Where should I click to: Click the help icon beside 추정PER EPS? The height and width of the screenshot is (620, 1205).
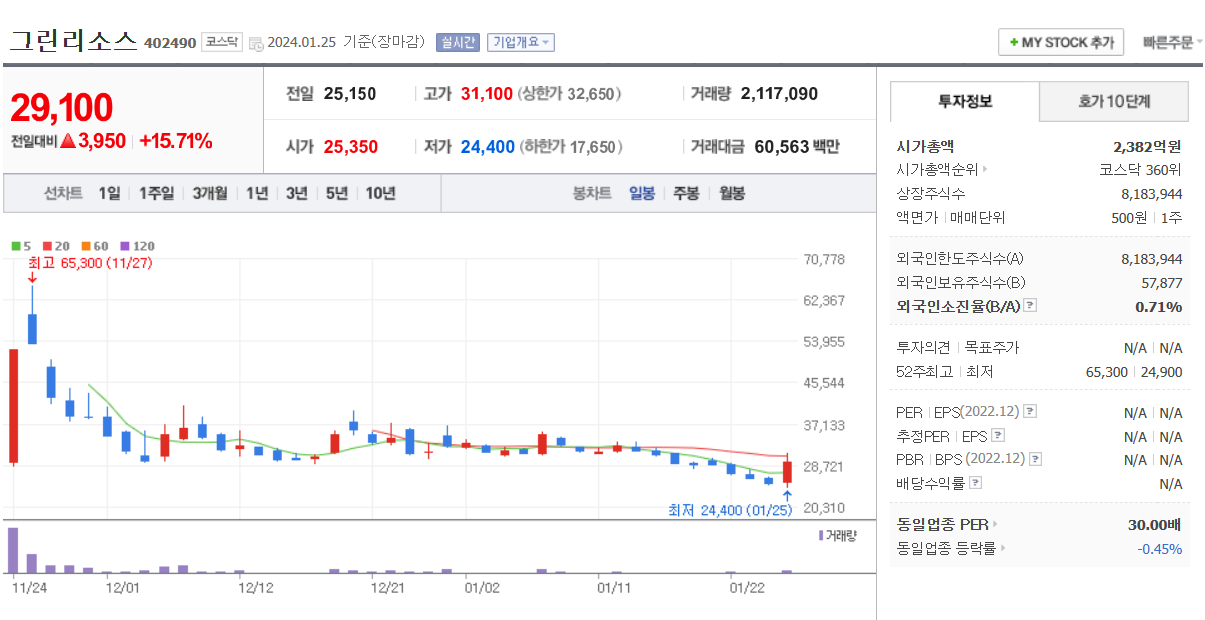[x=998, y=436]
